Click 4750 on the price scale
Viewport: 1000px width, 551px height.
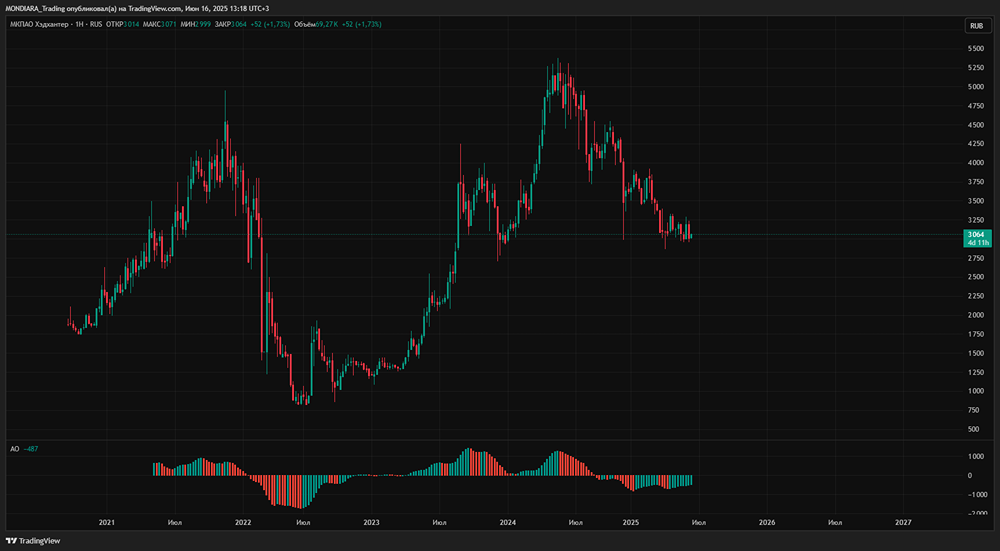976,106
